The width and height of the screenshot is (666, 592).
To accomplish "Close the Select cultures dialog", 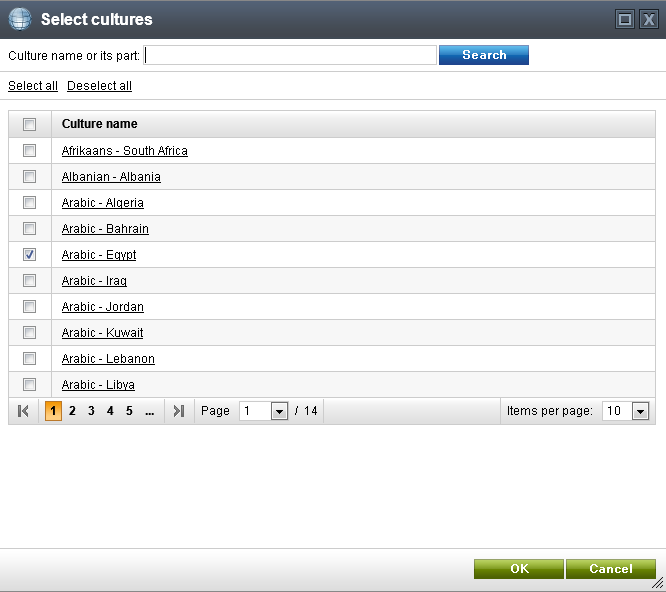I will point(649,20).
